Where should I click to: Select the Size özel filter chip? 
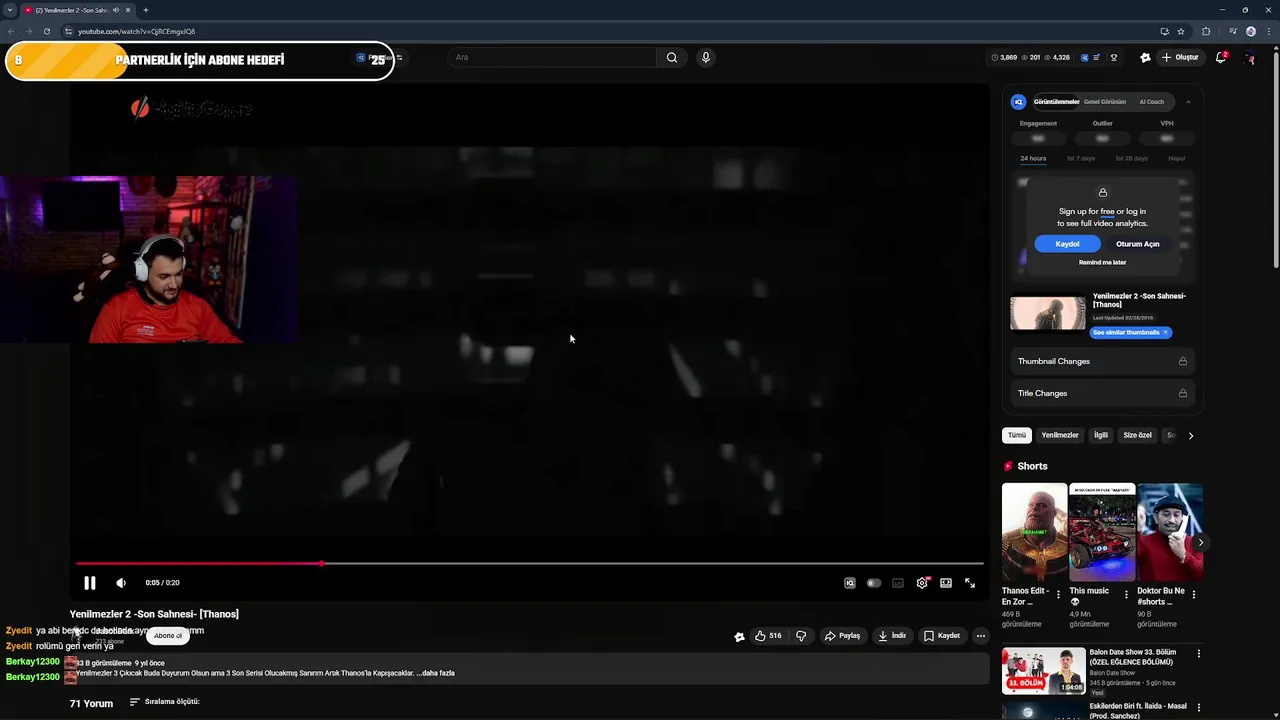point(1138,436)
